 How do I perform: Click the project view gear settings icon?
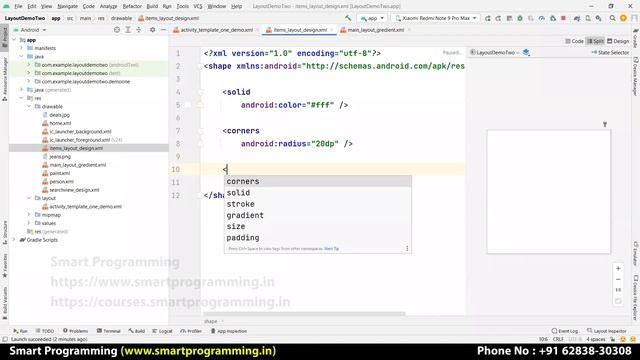(x=152, y=30)
